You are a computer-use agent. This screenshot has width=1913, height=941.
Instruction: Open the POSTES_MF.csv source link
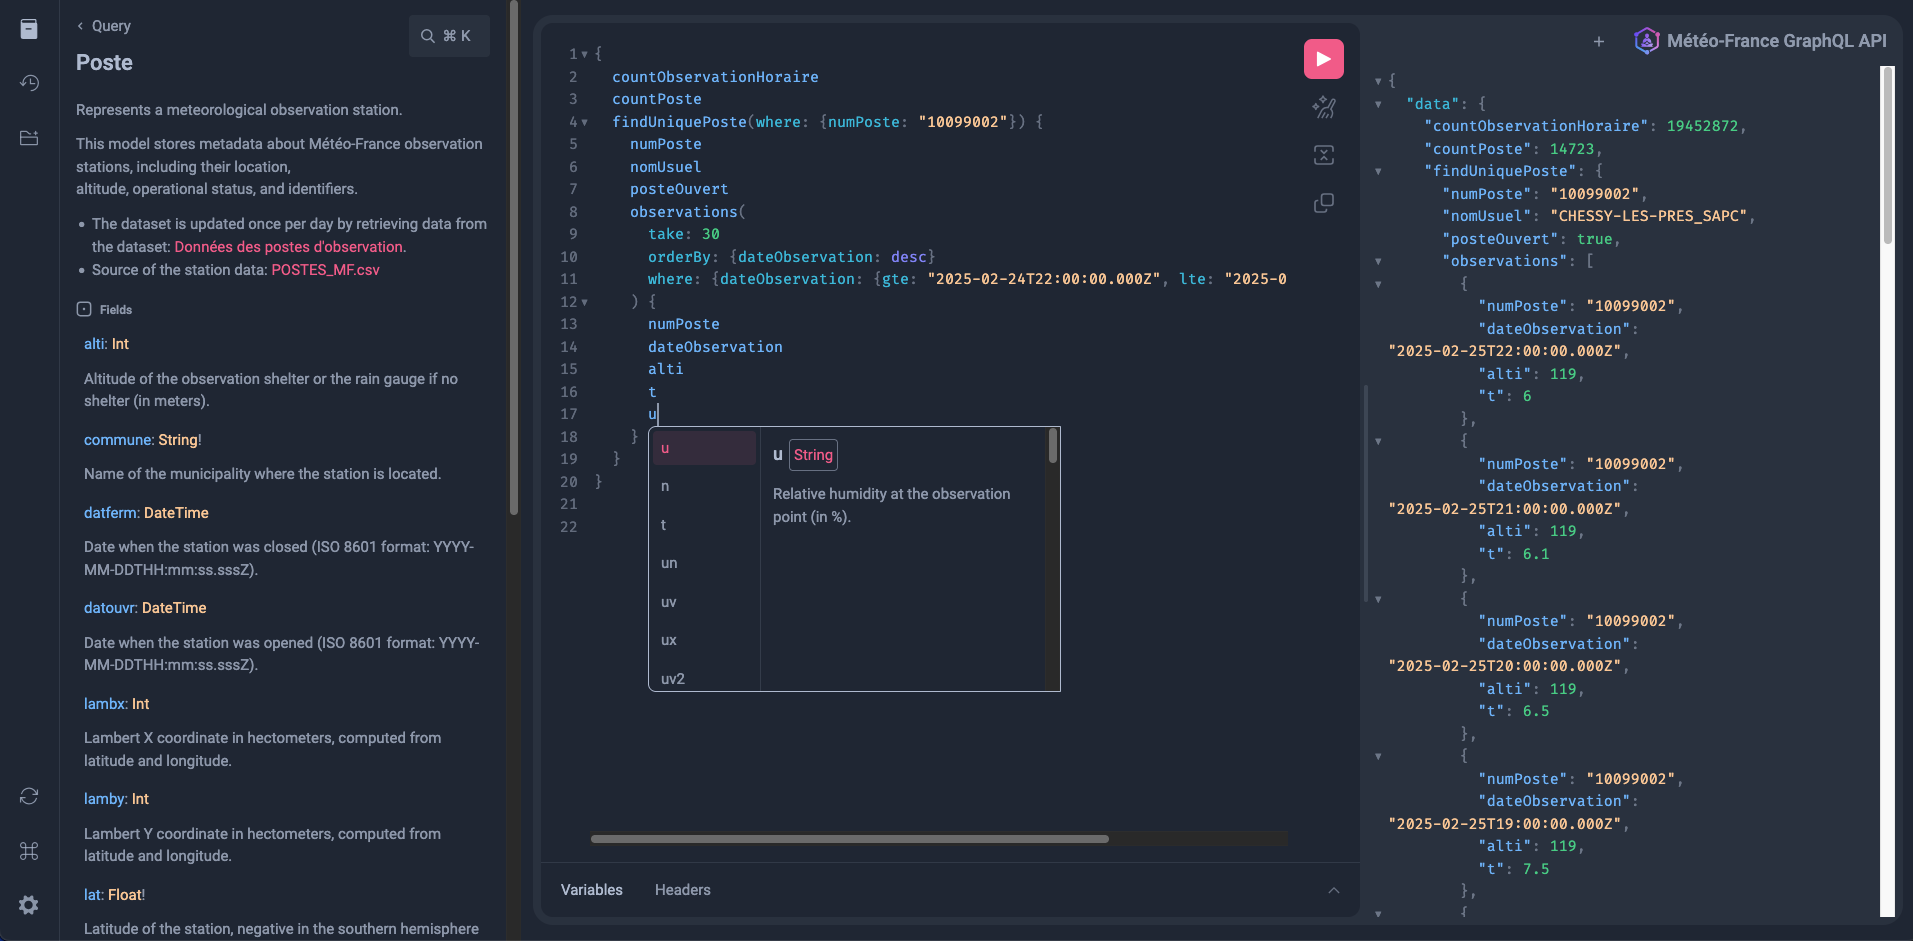point(325,270)
